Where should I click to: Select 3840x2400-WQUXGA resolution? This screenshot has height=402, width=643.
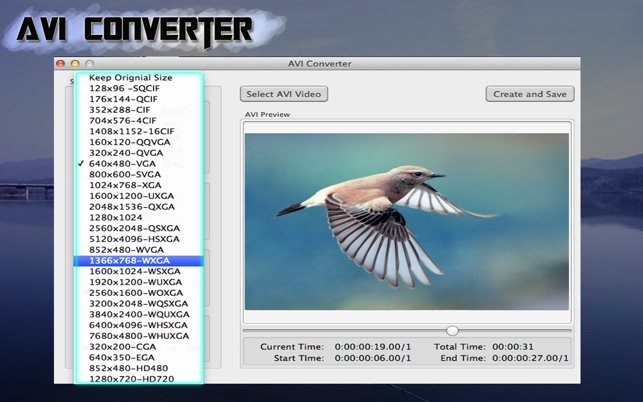tap(139, 314)
